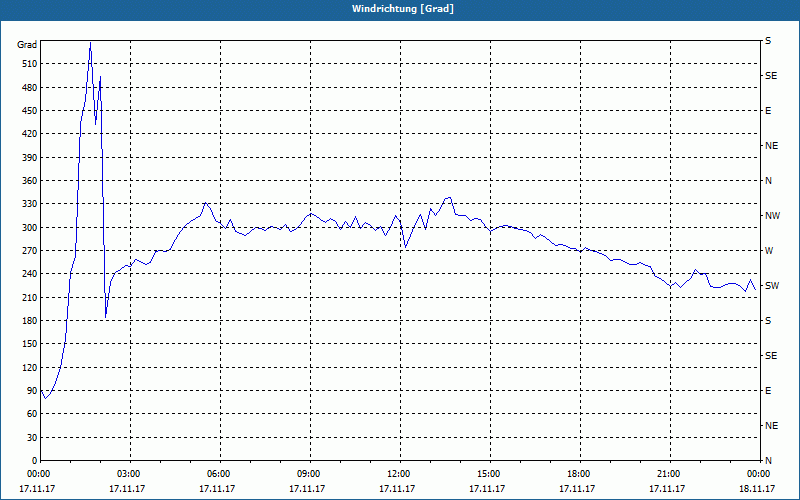Click the 06:00 time axis label
800x500 pixels.
pos(220,474)
